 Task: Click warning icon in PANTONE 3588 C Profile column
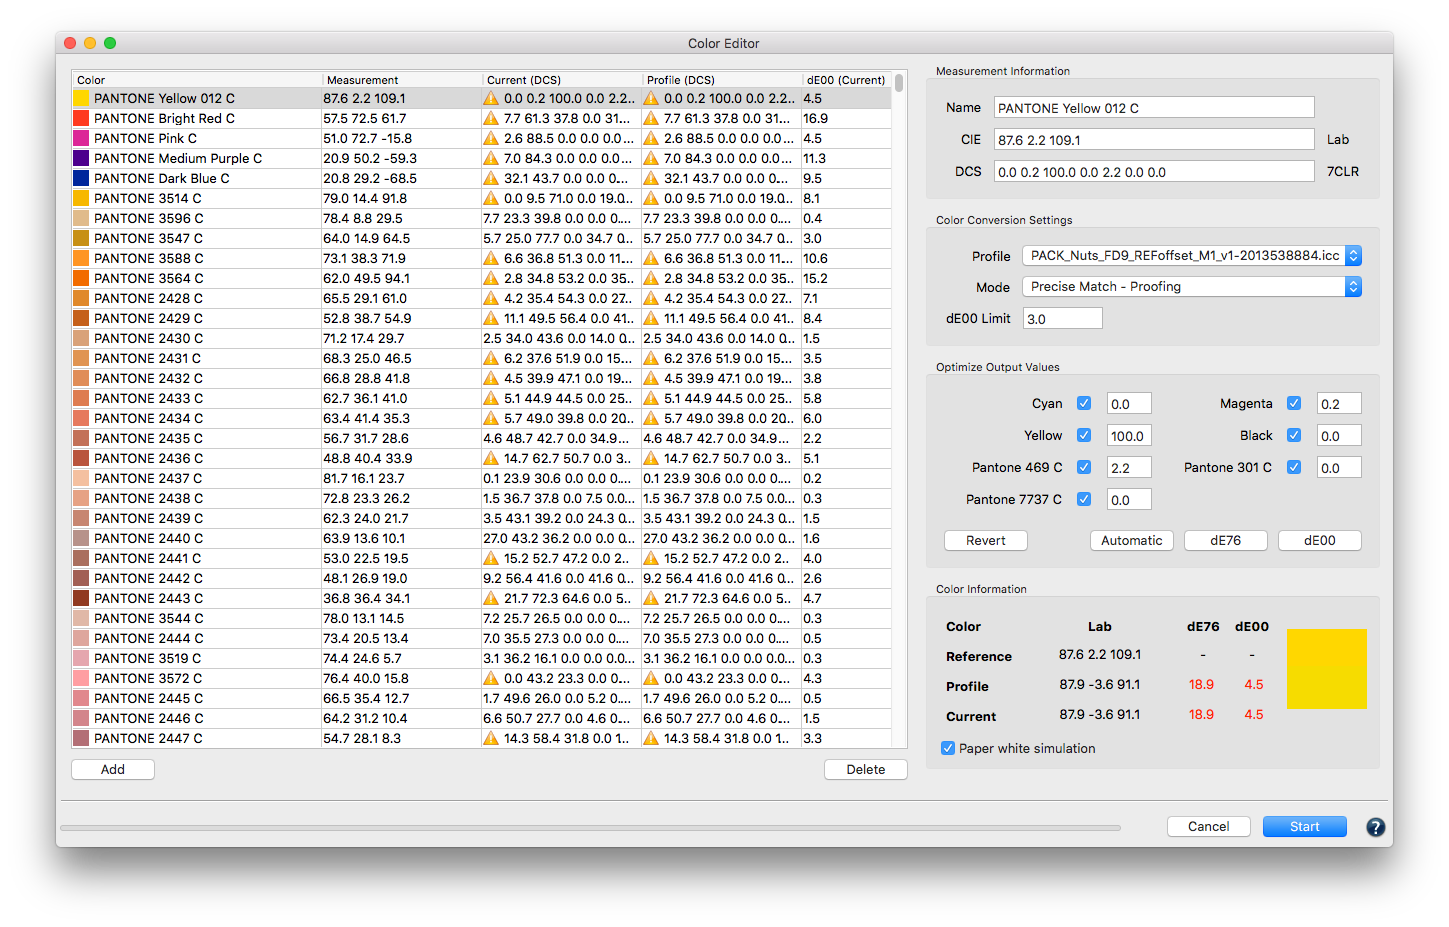651,258
